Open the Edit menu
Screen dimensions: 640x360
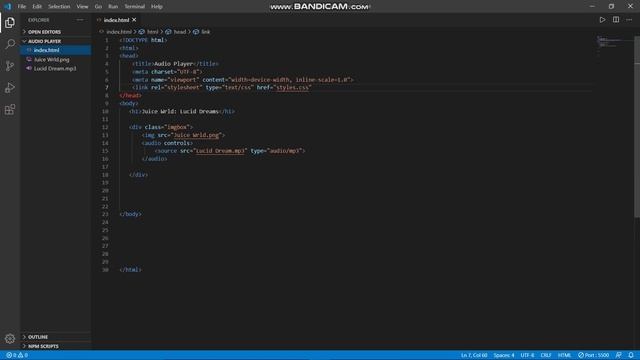(x=37, y=7)
